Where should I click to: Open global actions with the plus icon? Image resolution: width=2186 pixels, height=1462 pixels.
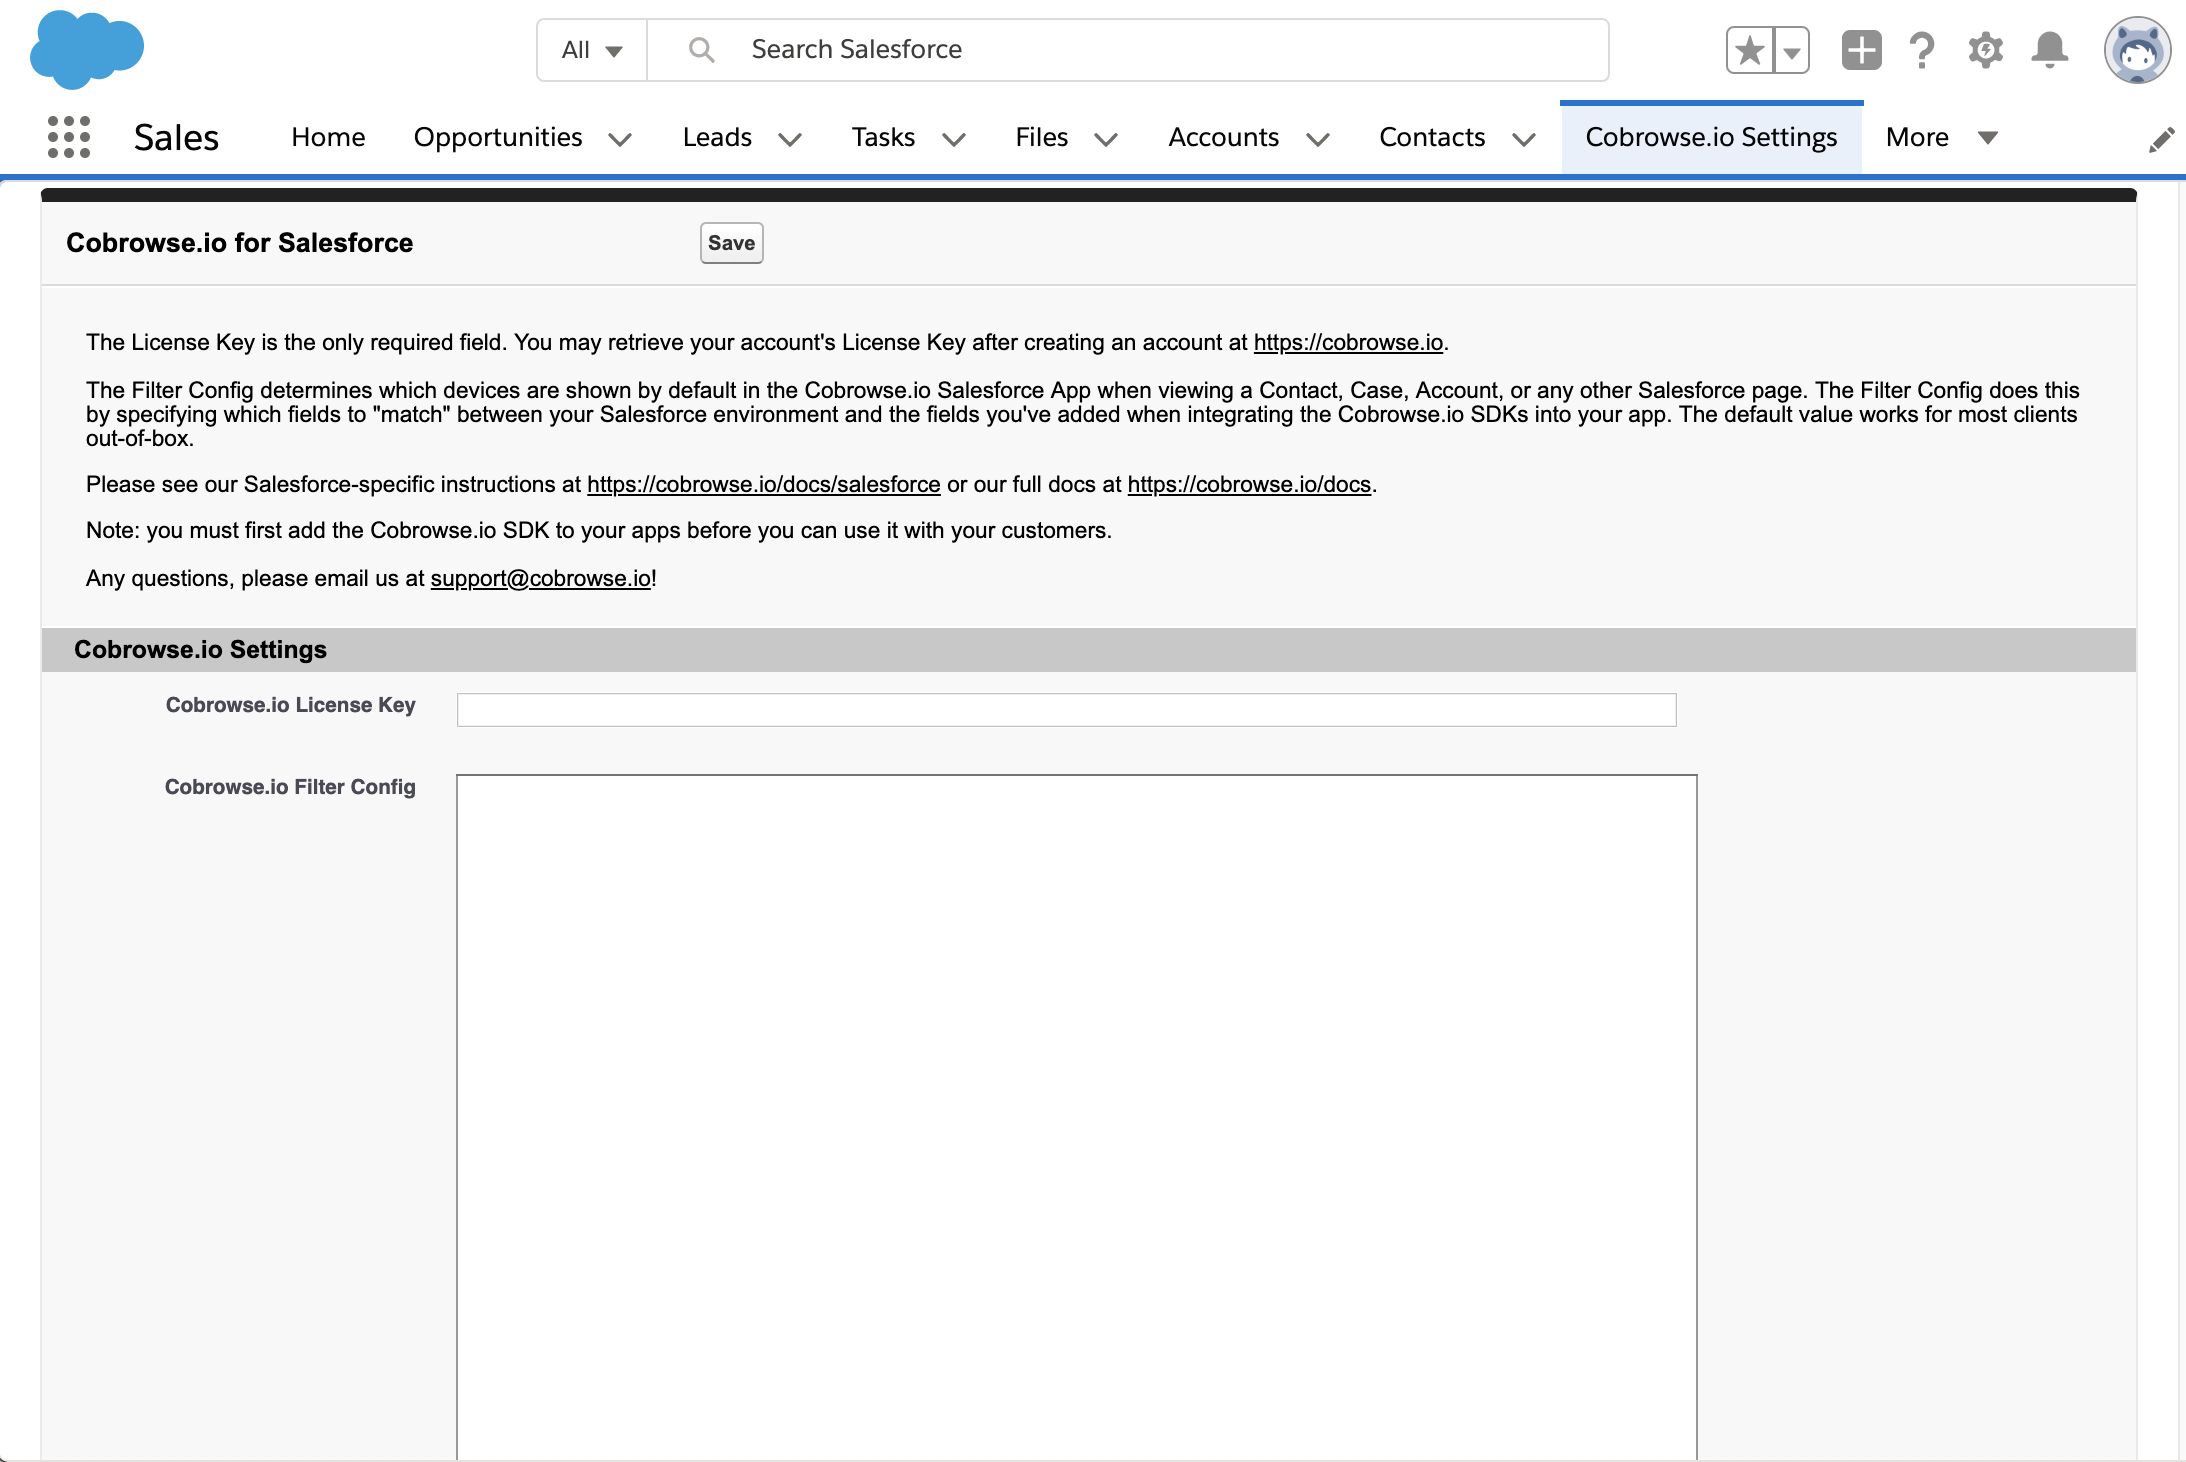[1860, 48]
